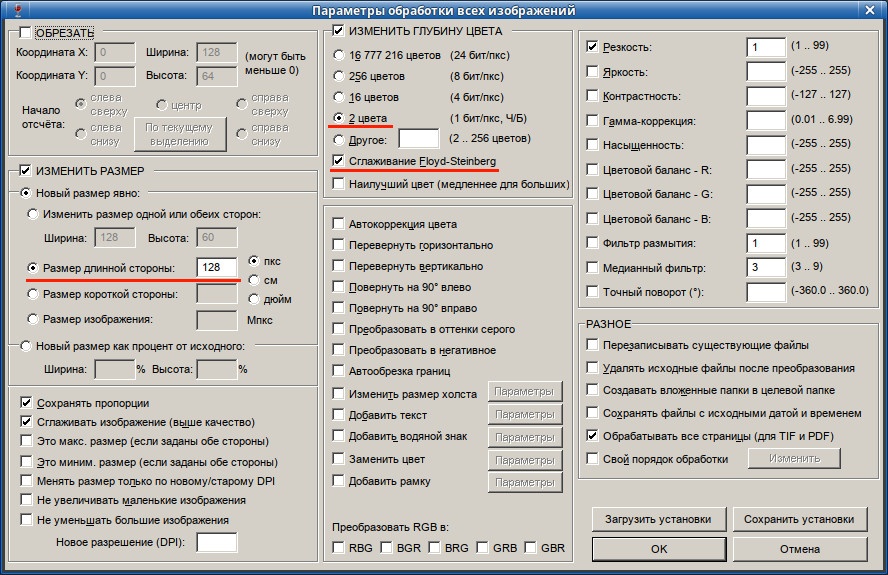Select the 2 цвета radio button

pos(339,118)
